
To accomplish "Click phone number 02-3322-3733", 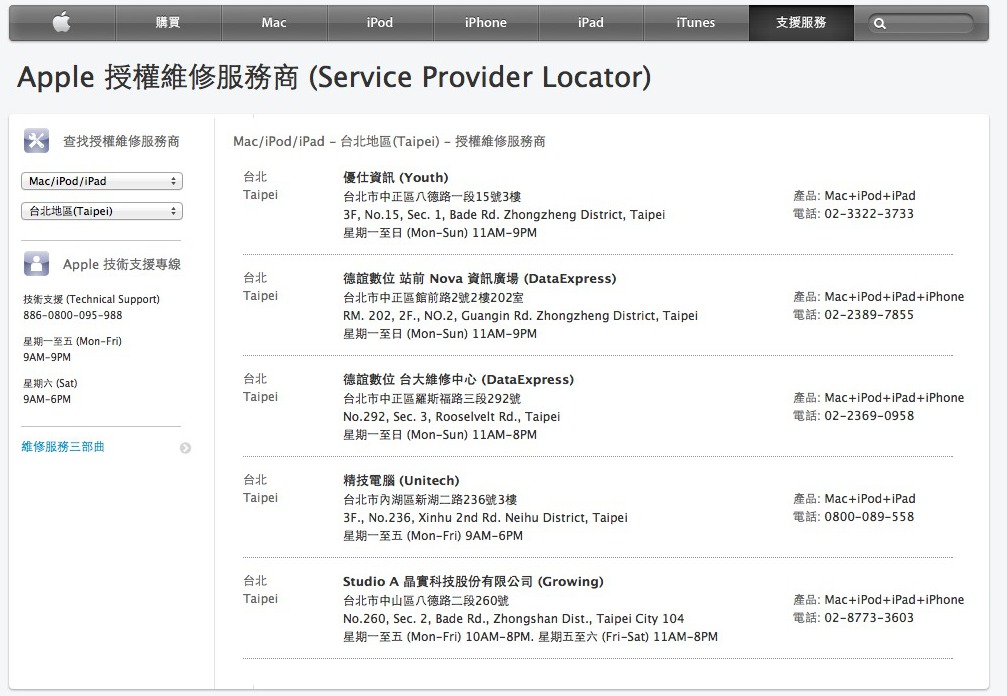I will [x=869, y=214].
